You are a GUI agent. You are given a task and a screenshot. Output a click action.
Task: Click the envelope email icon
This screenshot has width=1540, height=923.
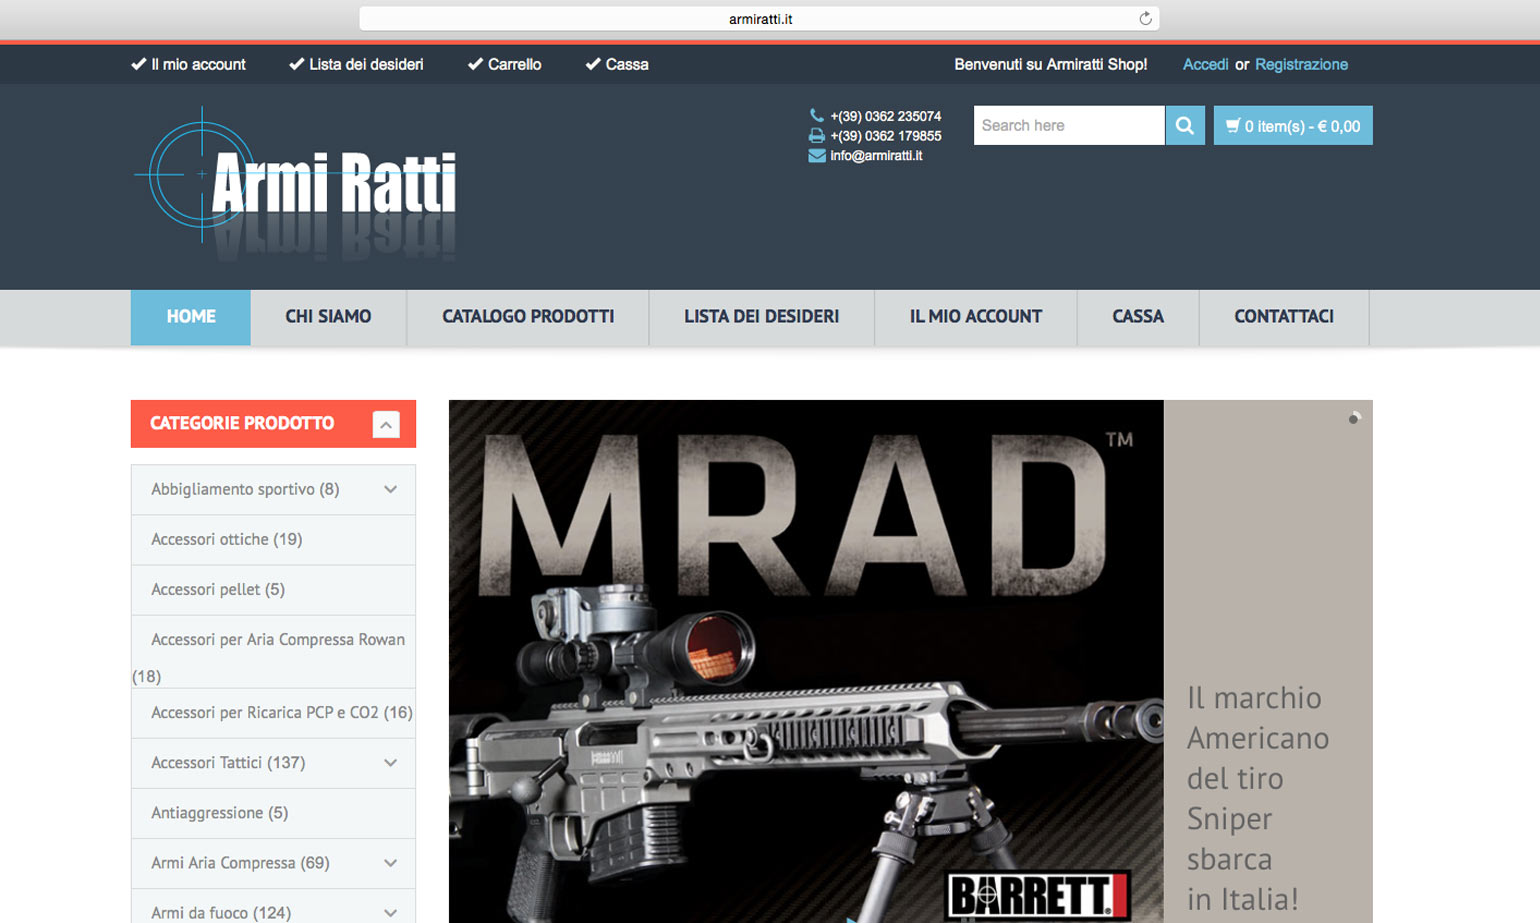tap(817, 156)
